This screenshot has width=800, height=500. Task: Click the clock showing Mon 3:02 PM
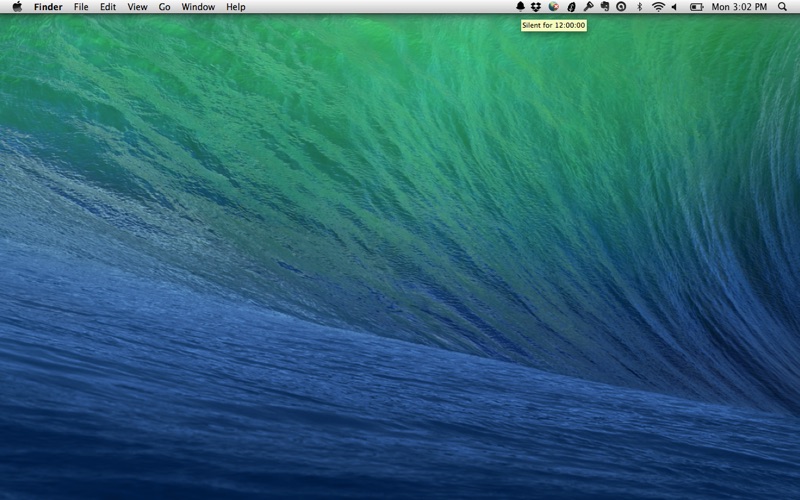739,7
